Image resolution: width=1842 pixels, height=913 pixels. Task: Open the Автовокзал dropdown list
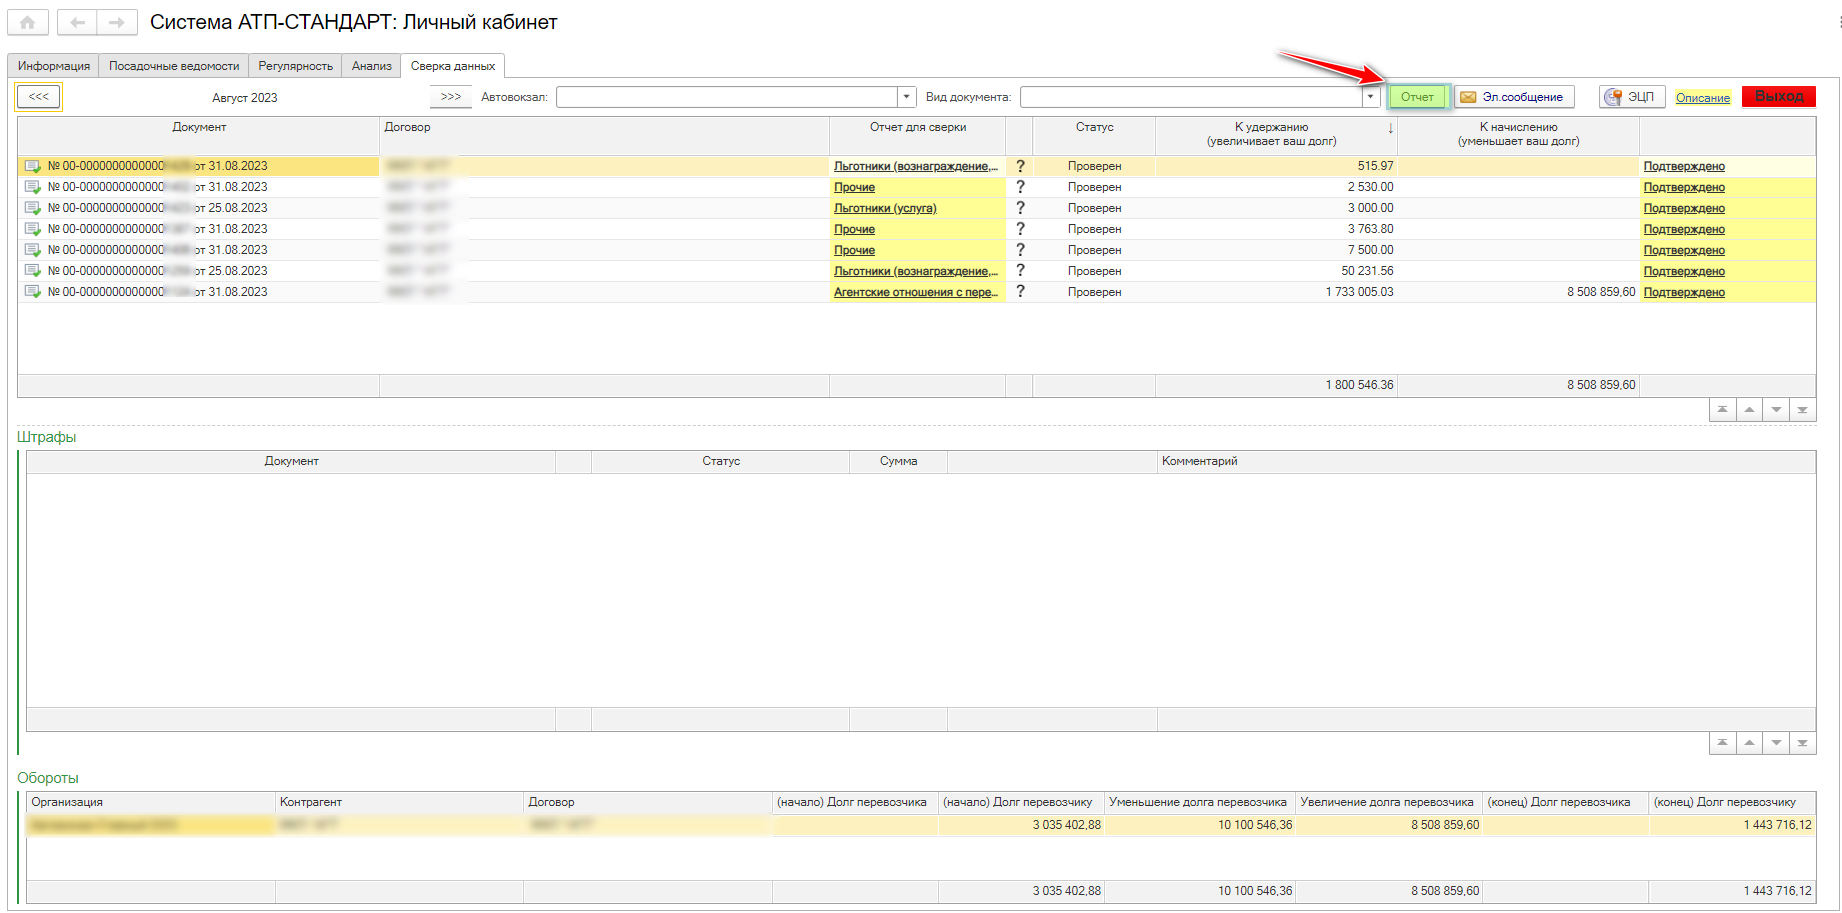click(x=906, y=97)
